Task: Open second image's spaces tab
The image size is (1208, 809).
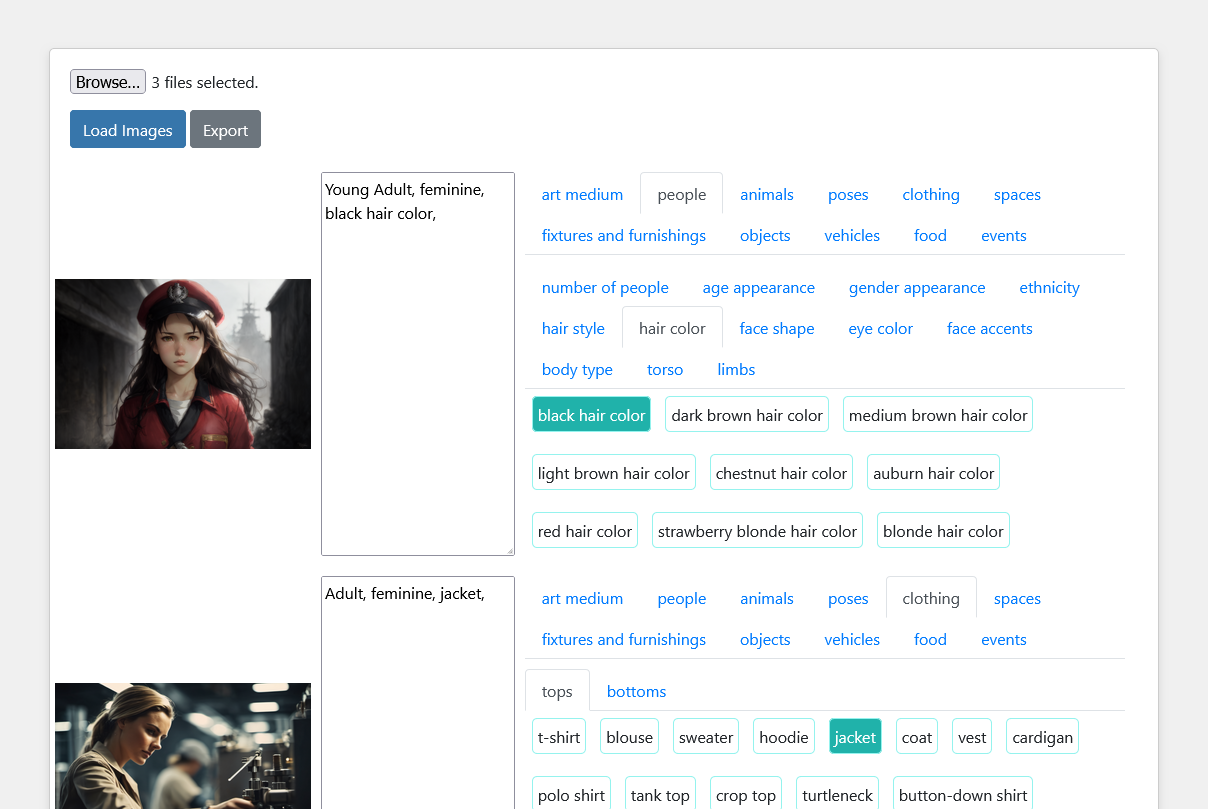Action: coord(1017,598)
